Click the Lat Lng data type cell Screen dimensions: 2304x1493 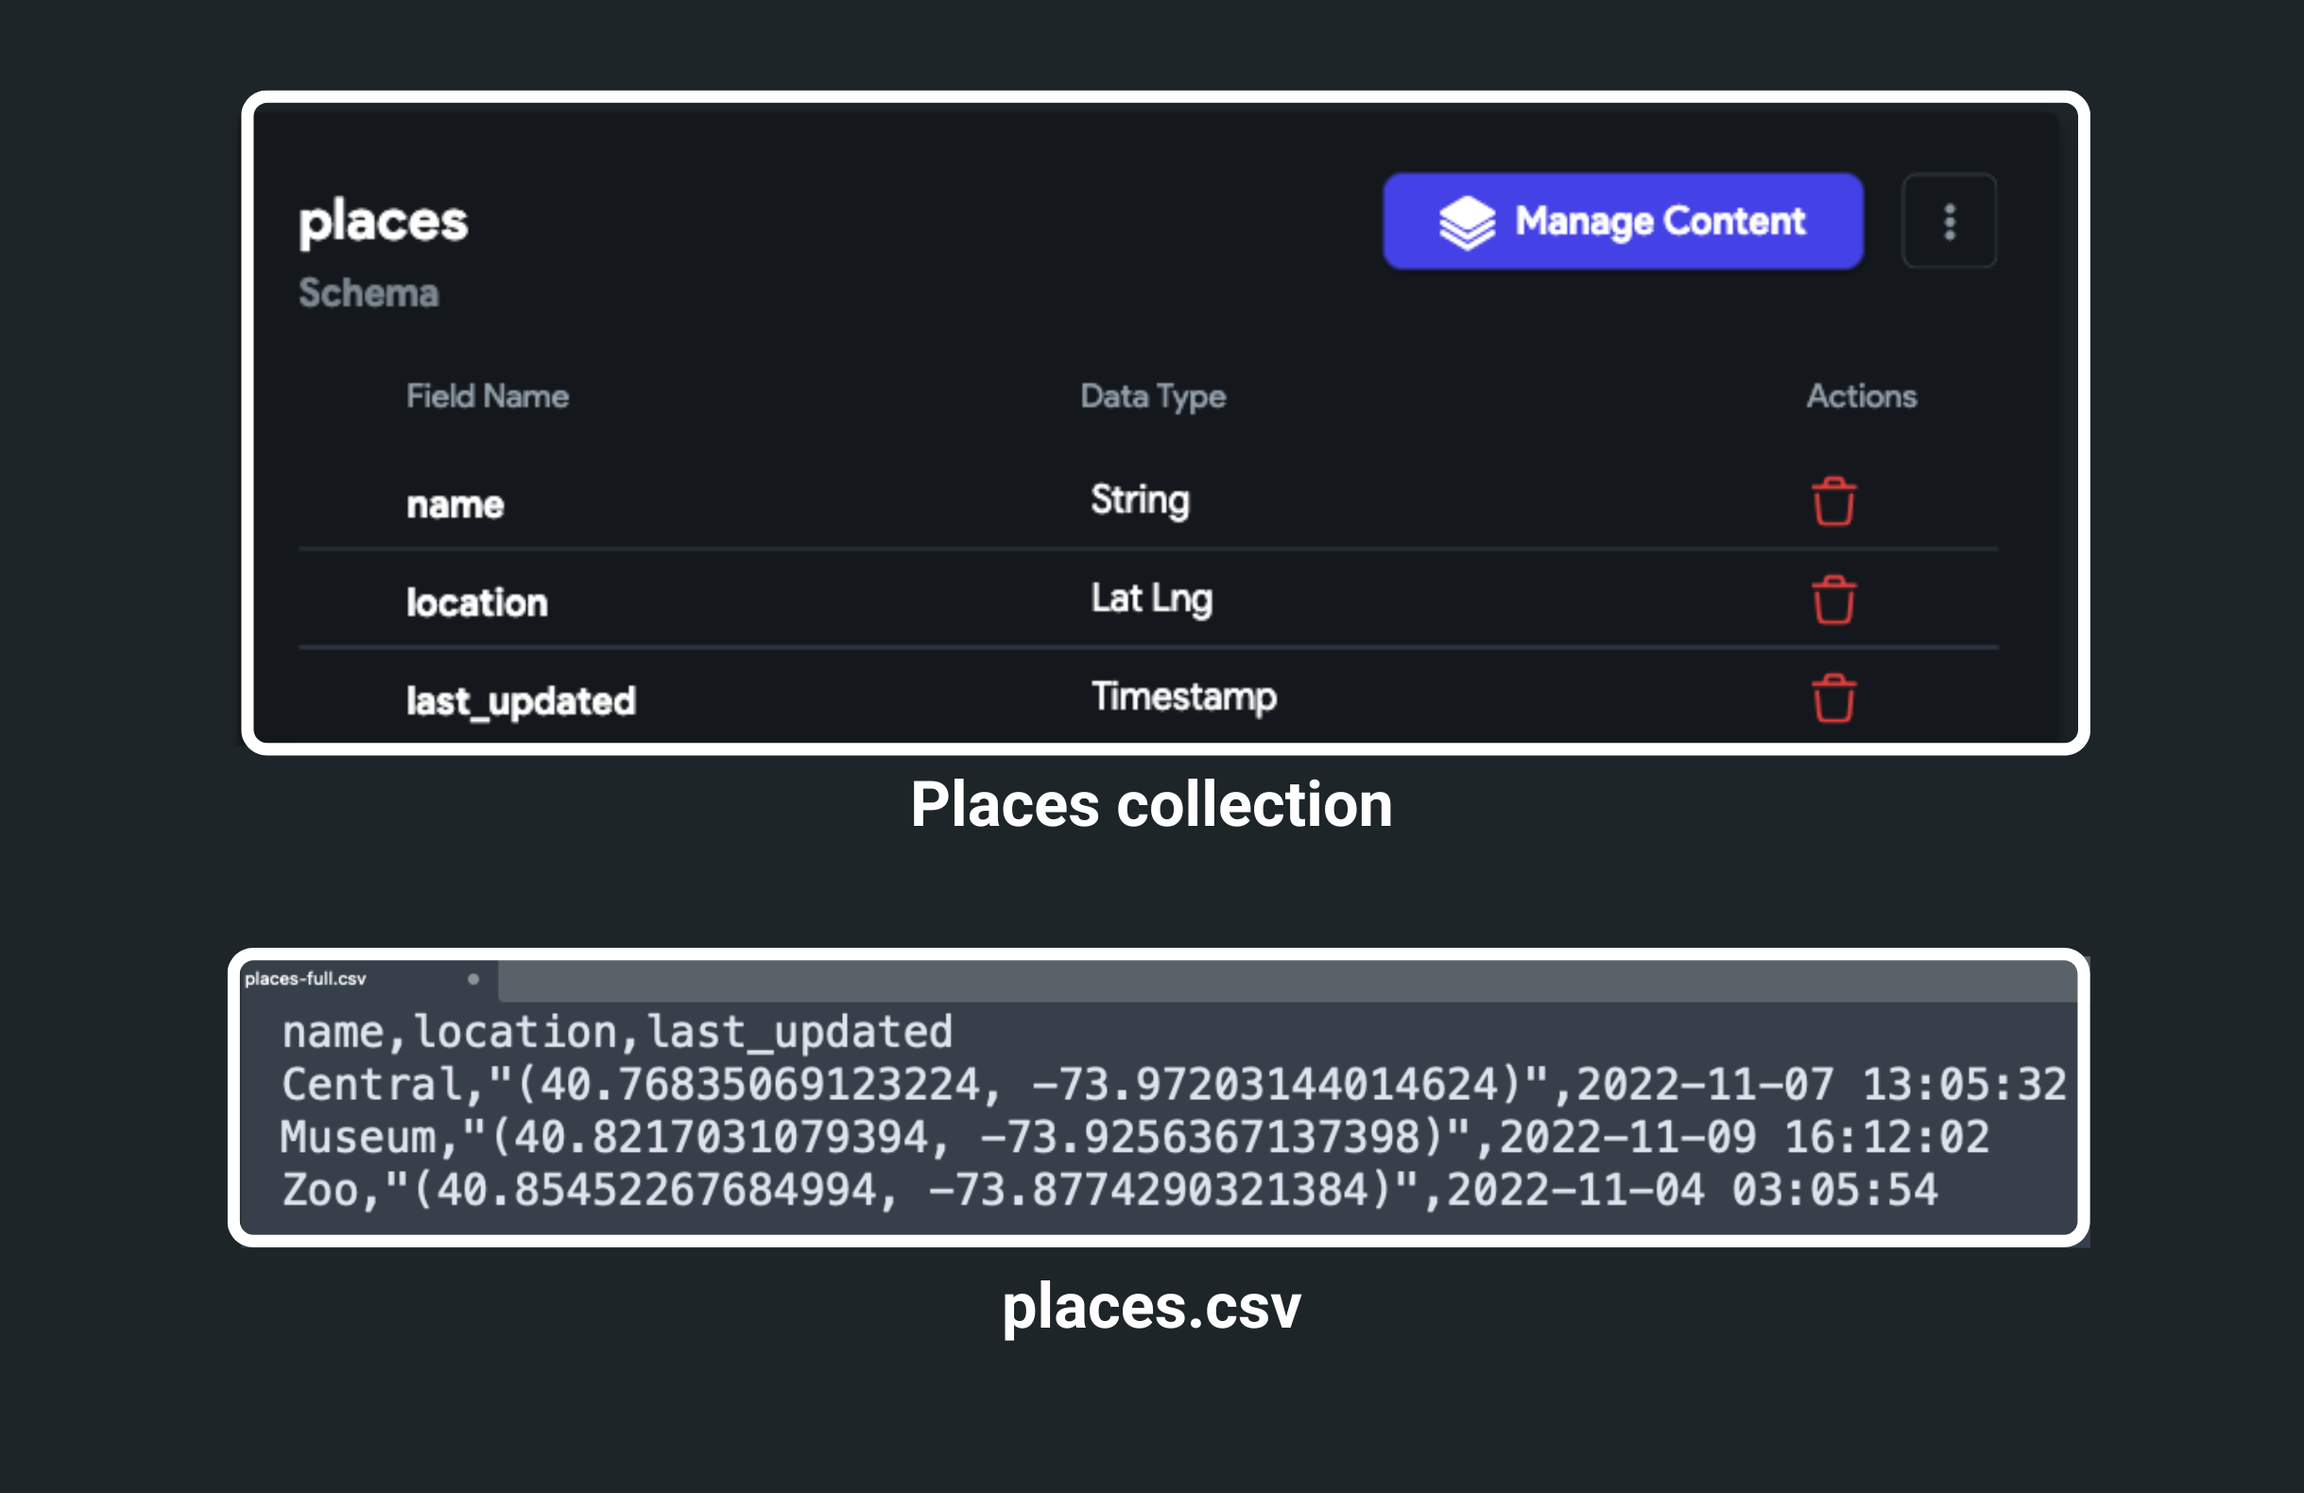(1151, 598)
